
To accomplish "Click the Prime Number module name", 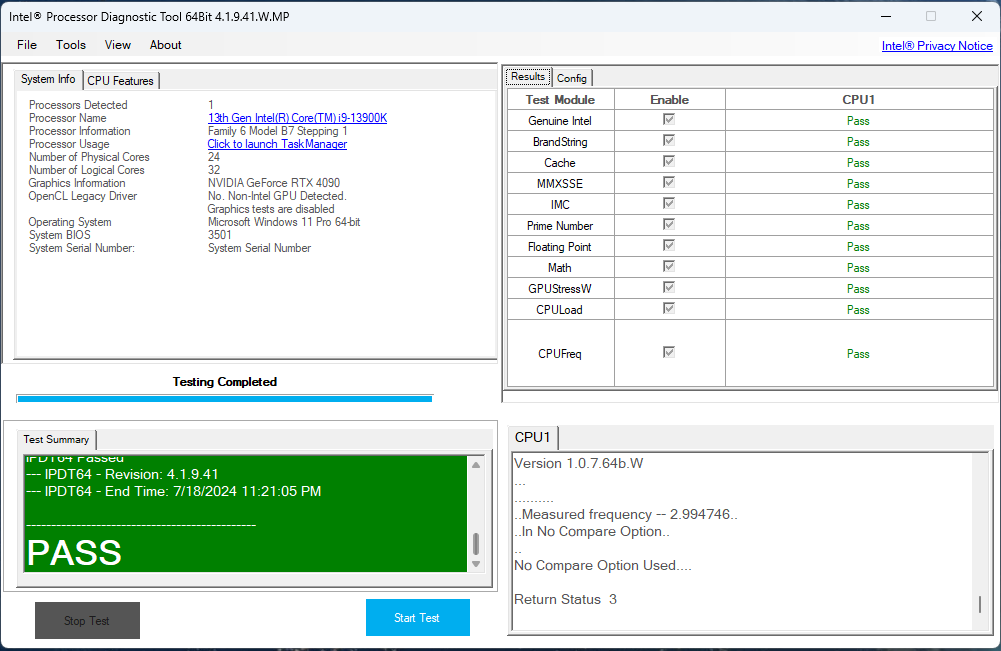I will coord(560,226).
